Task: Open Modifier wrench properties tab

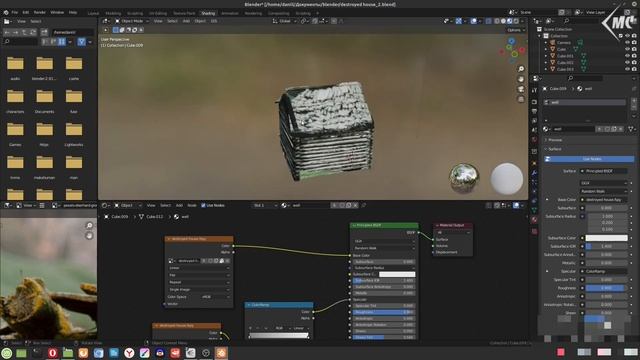Action: pyautogui.click(x=535, y=173)
